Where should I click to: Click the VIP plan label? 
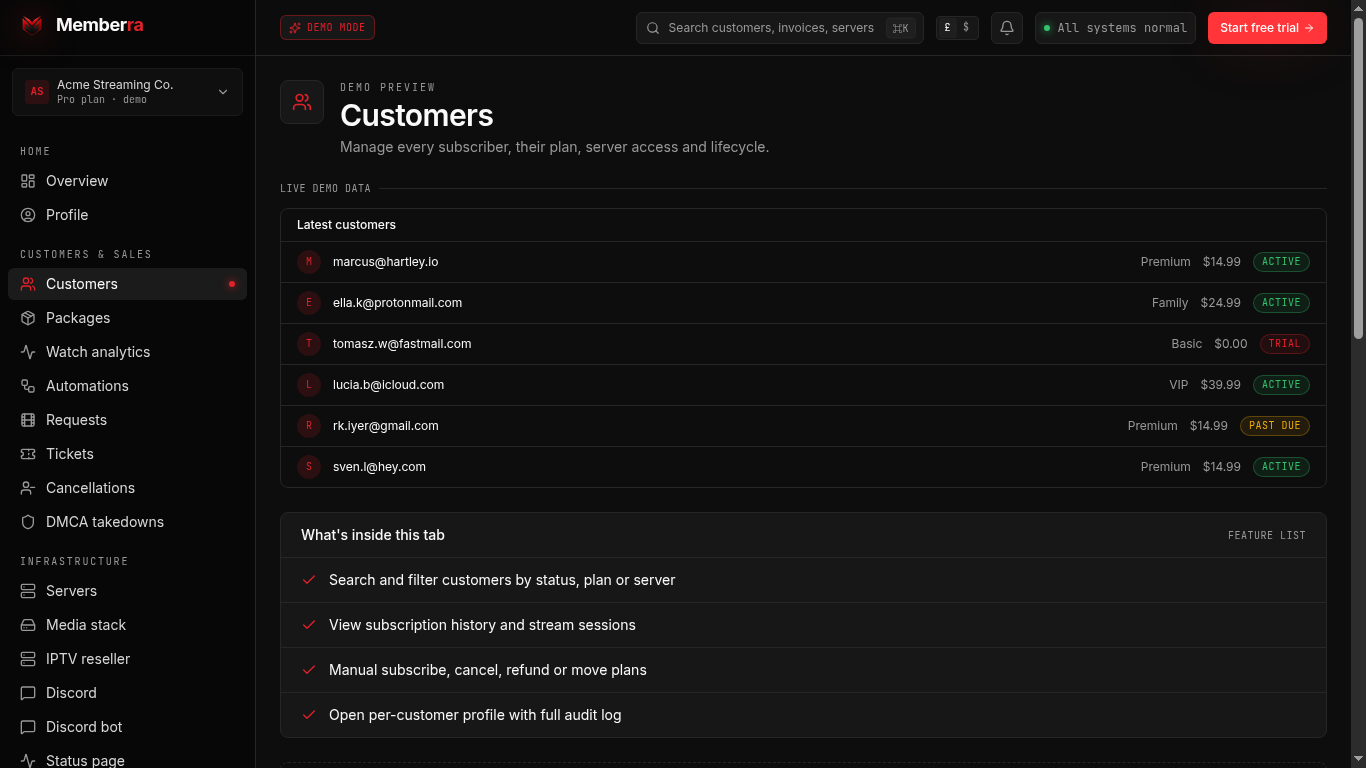[x=1179, y=385]
